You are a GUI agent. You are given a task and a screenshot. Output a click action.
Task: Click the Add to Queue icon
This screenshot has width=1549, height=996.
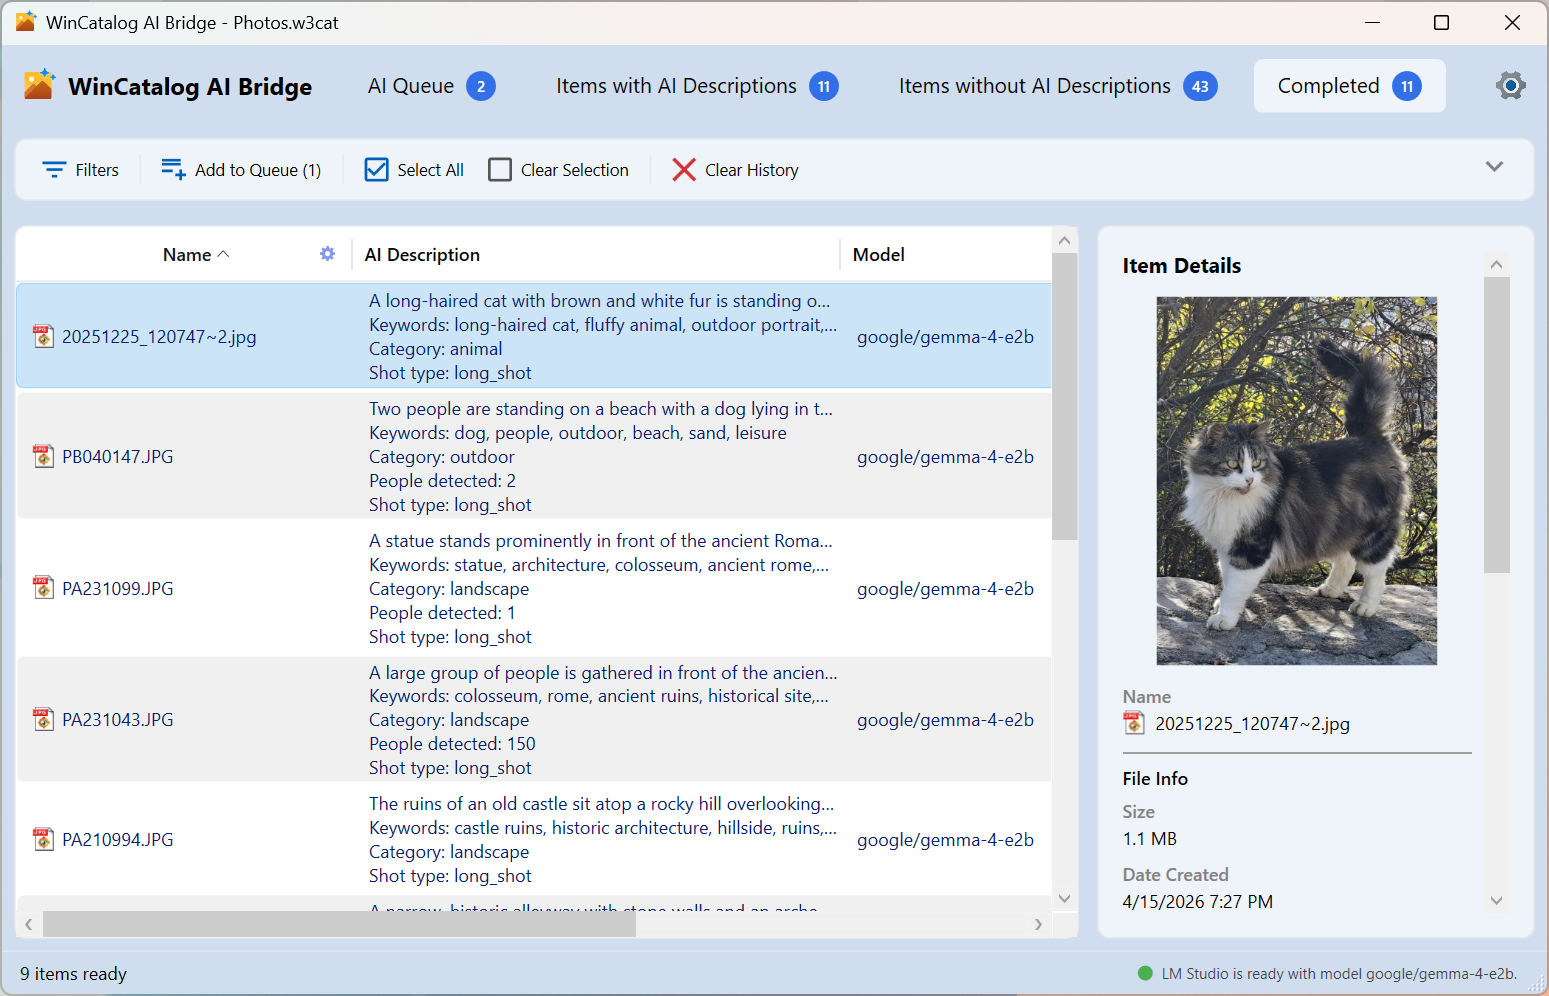click(x=173, y=170)
